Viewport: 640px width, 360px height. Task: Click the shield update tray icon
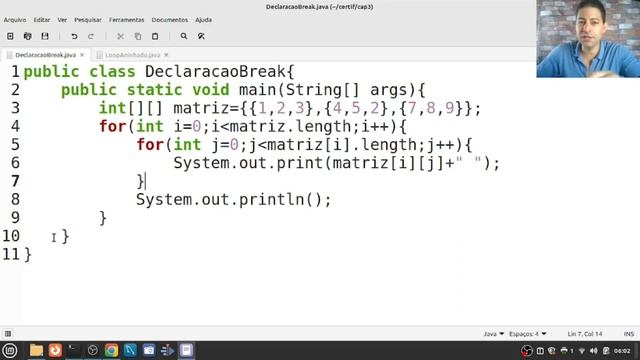coord(551,351)
